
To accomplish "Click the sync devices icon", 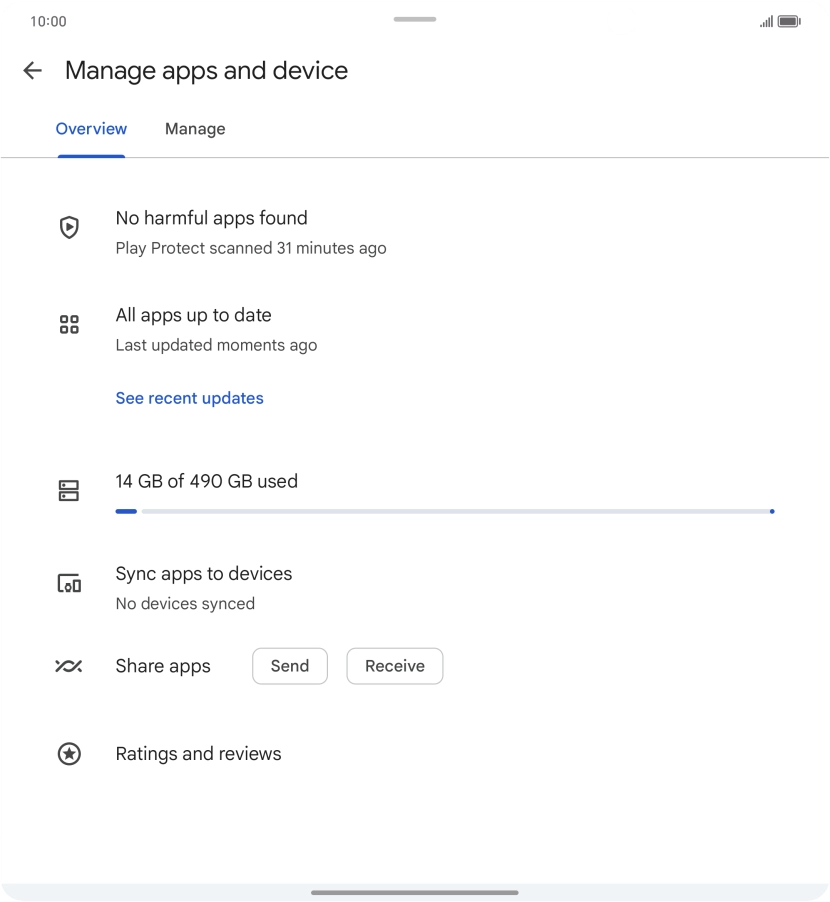I will [x=69, y=584].
